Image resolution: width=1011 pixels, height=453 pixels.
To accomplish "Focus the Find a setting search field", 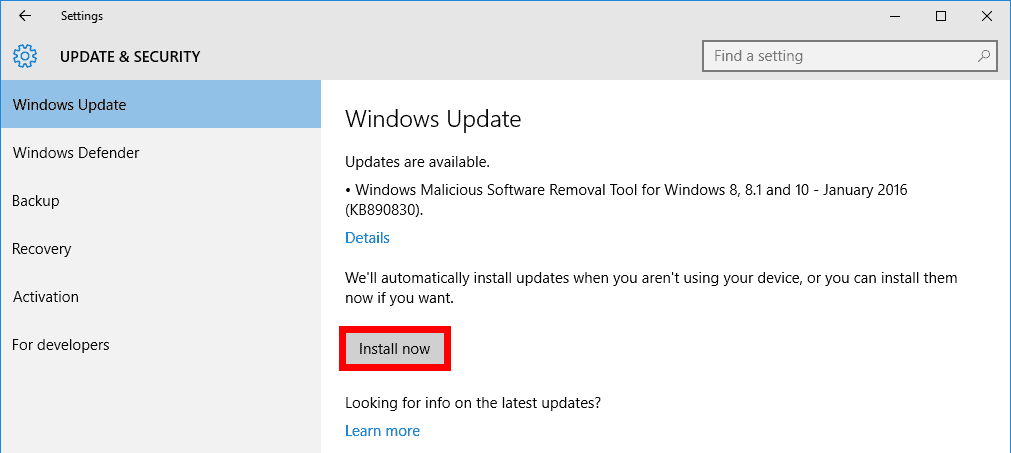I will point(849,56).
